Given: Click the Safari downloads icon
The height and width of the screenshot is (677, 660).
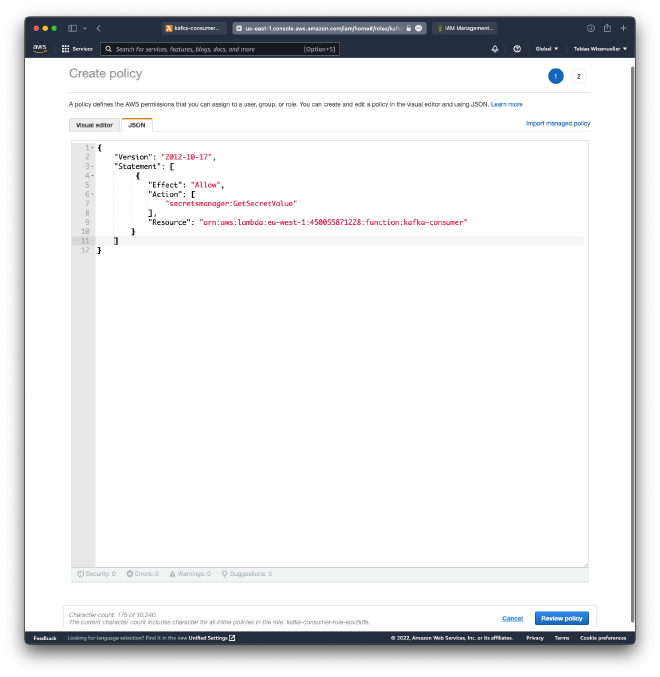Looking at the screenshot, I should tap(590, 28).
